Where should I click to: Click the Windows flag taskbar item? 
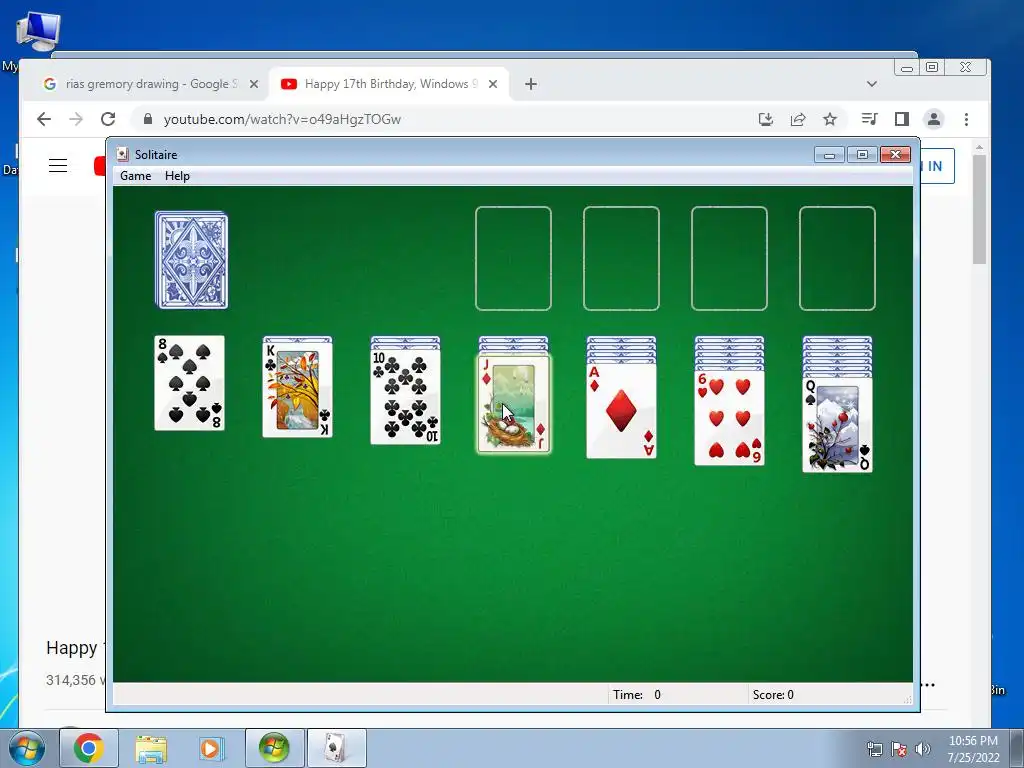pyautogui.click(x=274, y=748)
